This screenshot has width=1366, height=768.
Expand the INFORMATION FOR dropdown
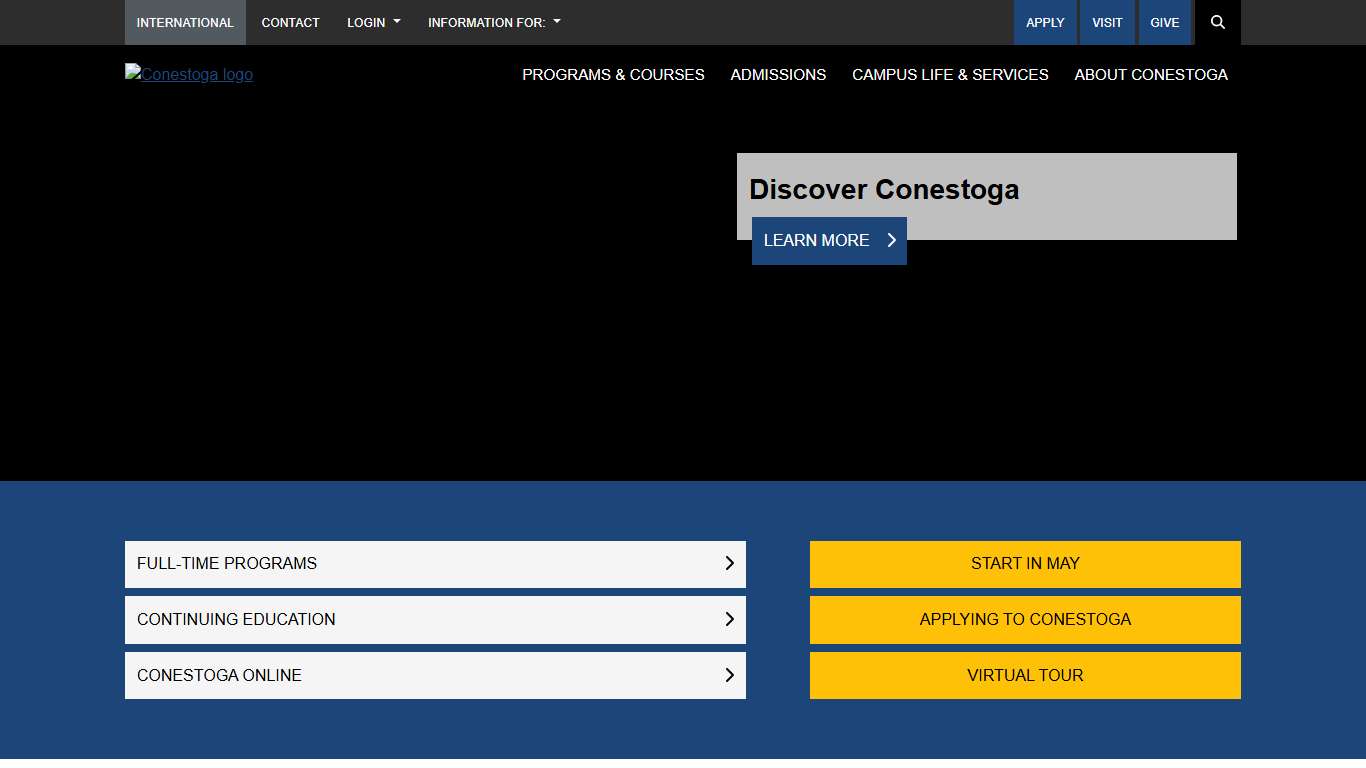coord(493,22)
